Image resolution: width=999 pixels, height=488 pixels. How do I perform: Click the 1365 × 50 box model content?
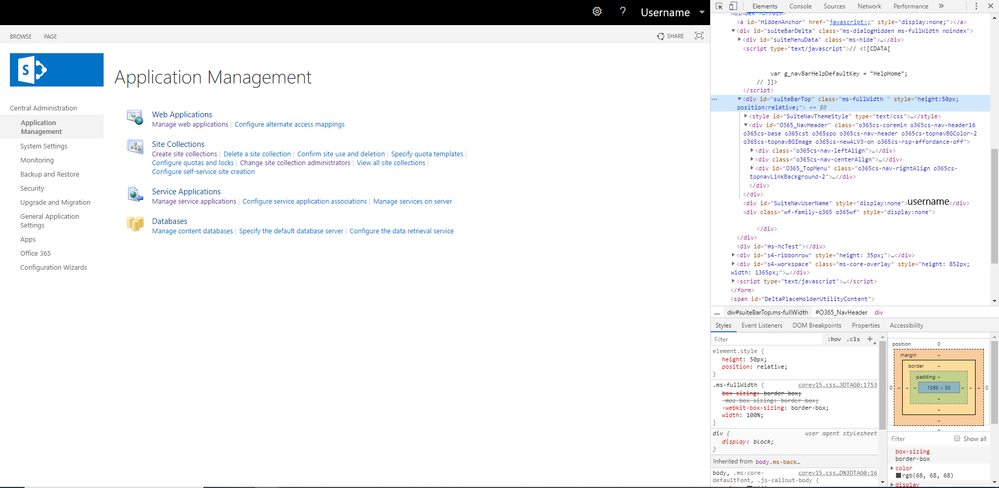tap(938, 387)
